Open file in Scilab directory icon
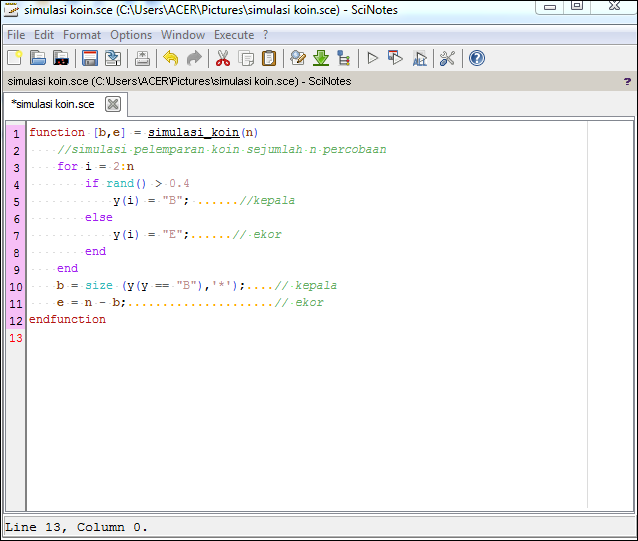Viewport: 638px width, 541px height. pos(61,58)
